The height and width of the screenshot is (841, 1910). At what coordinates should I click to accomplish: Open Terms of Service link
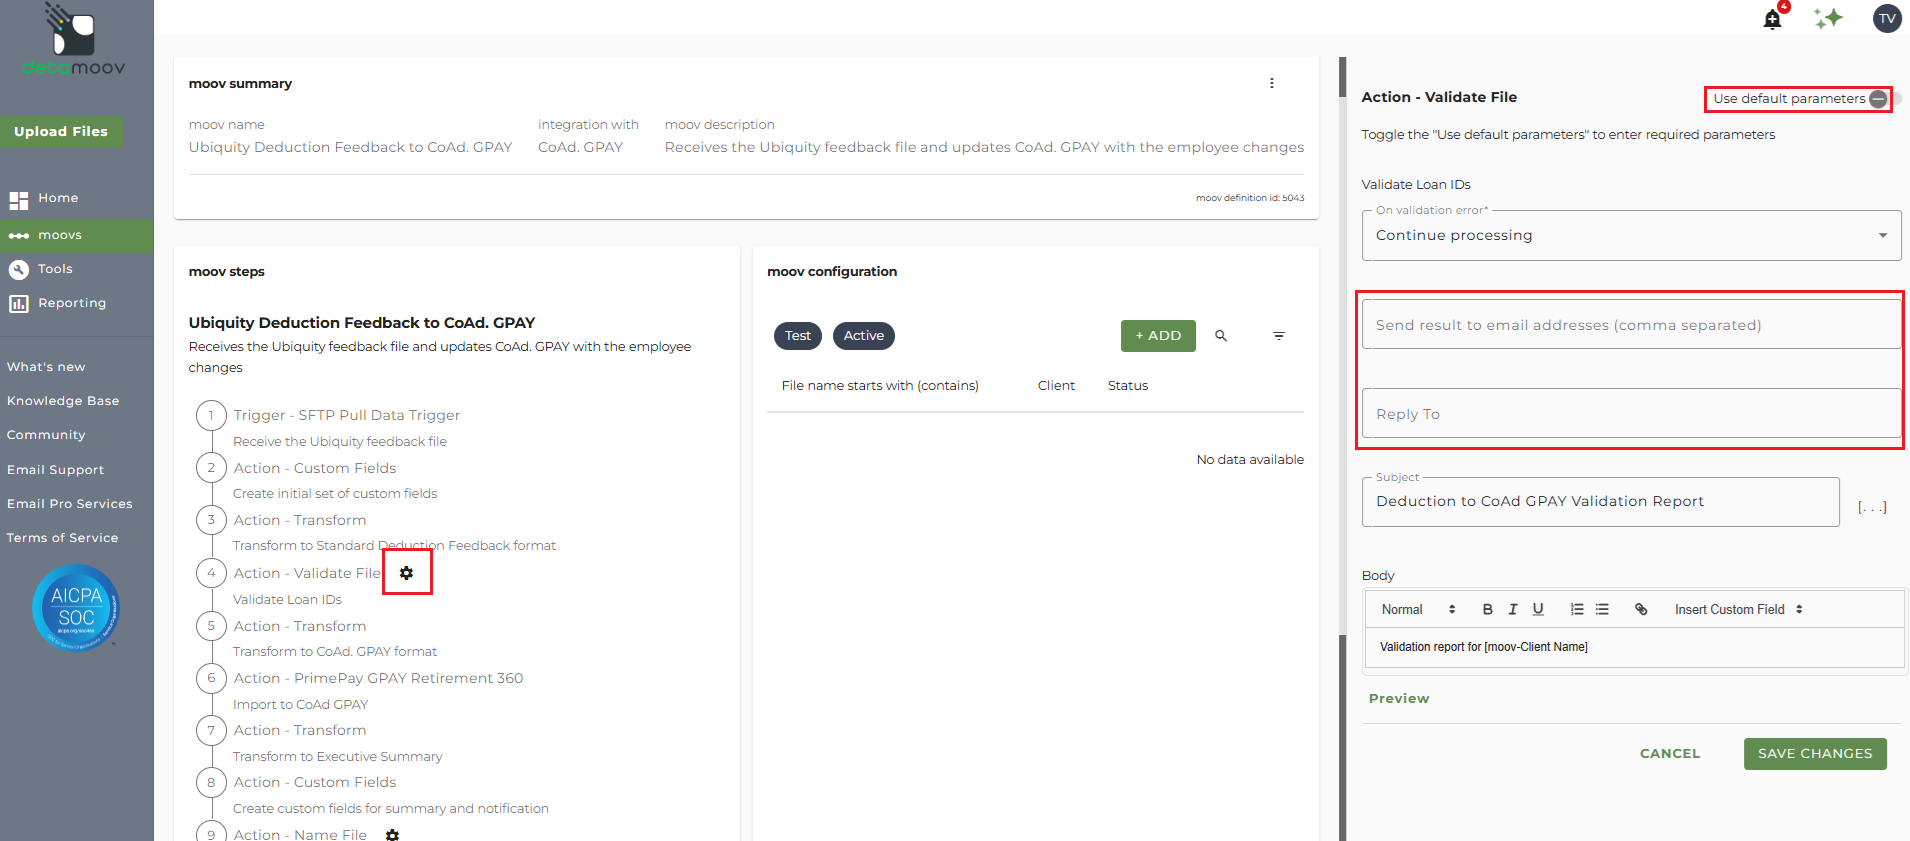[x=62, y=538]
